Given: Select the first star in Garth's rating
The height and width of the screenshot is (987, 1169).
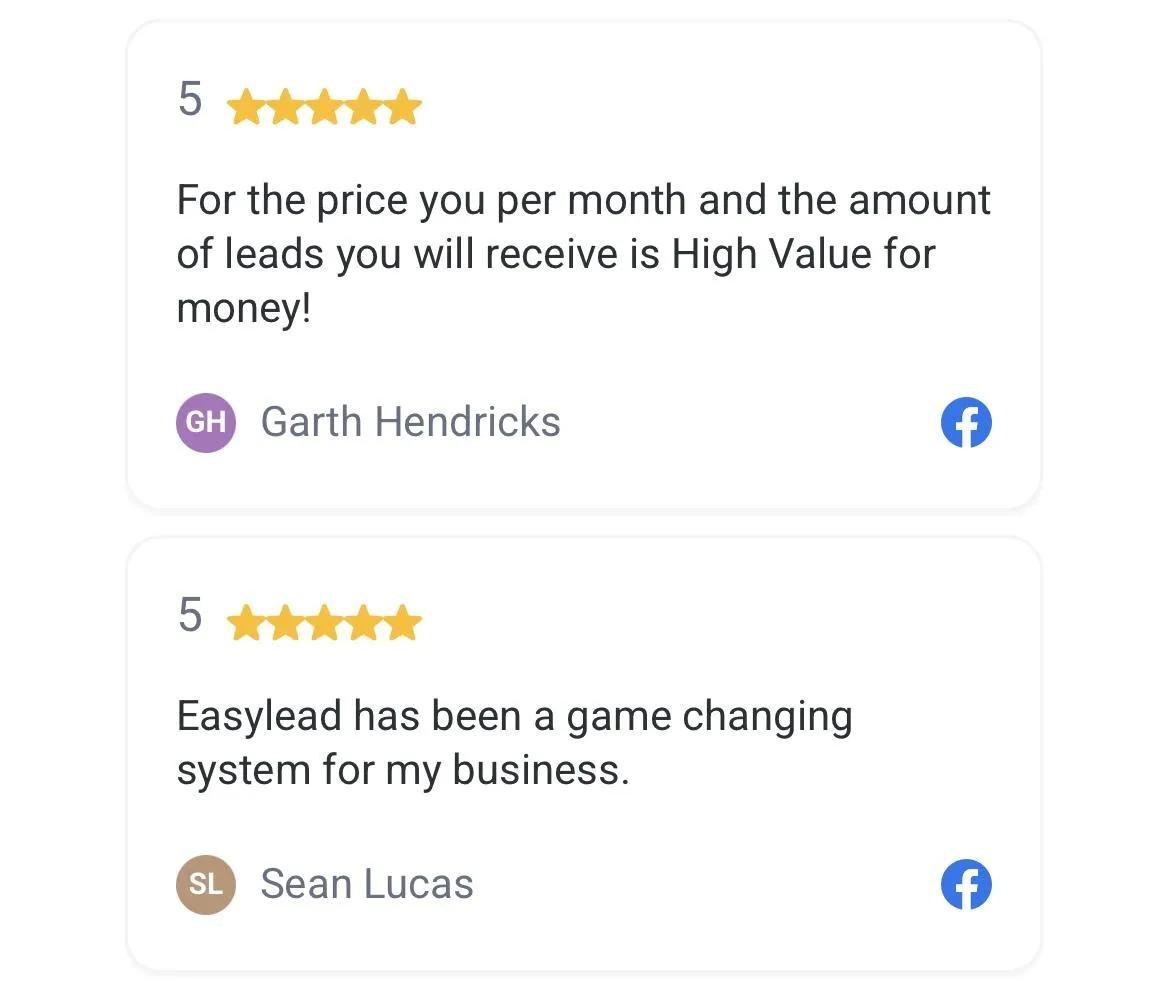Looking at the screenshot, I should [x=246, y=107].
